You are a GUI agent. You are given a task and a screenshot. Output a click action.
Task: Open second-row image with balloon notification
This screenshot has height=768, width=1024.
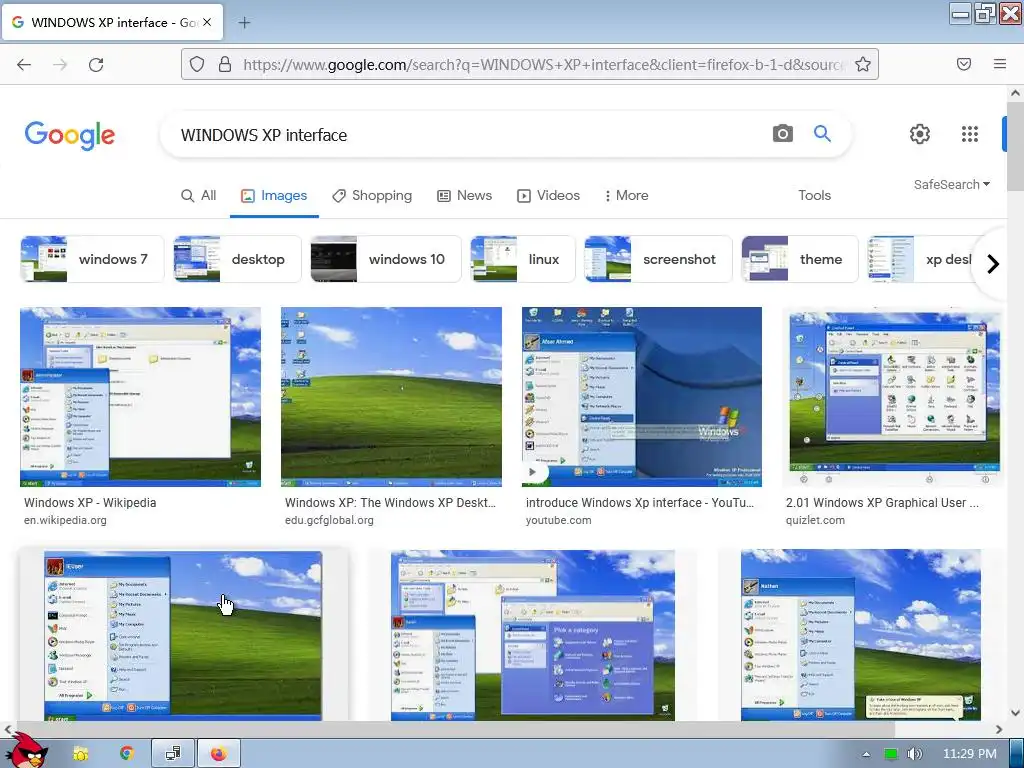pos(861,635)
